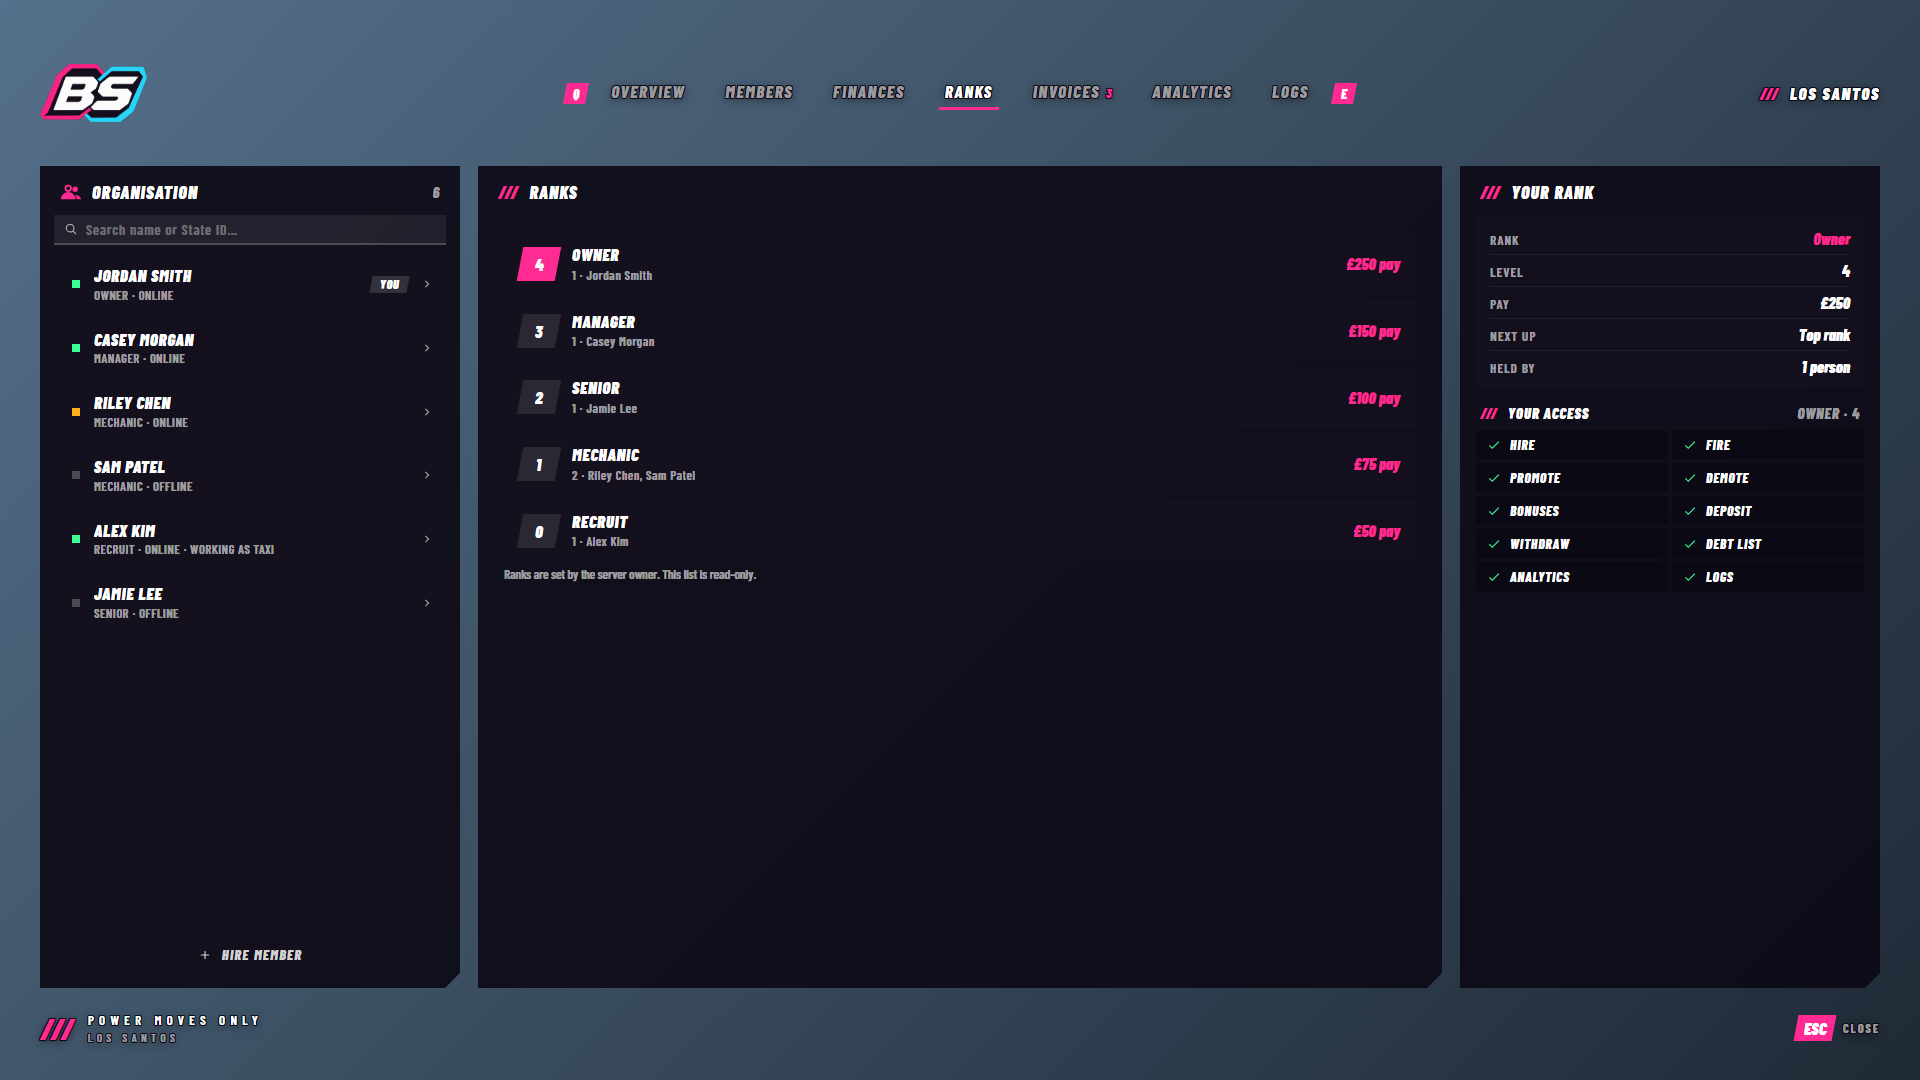This screenshot has height=1080, width=1920.
Task: Expand Jamie Lee's row chevron
Action: pos(427,603)
